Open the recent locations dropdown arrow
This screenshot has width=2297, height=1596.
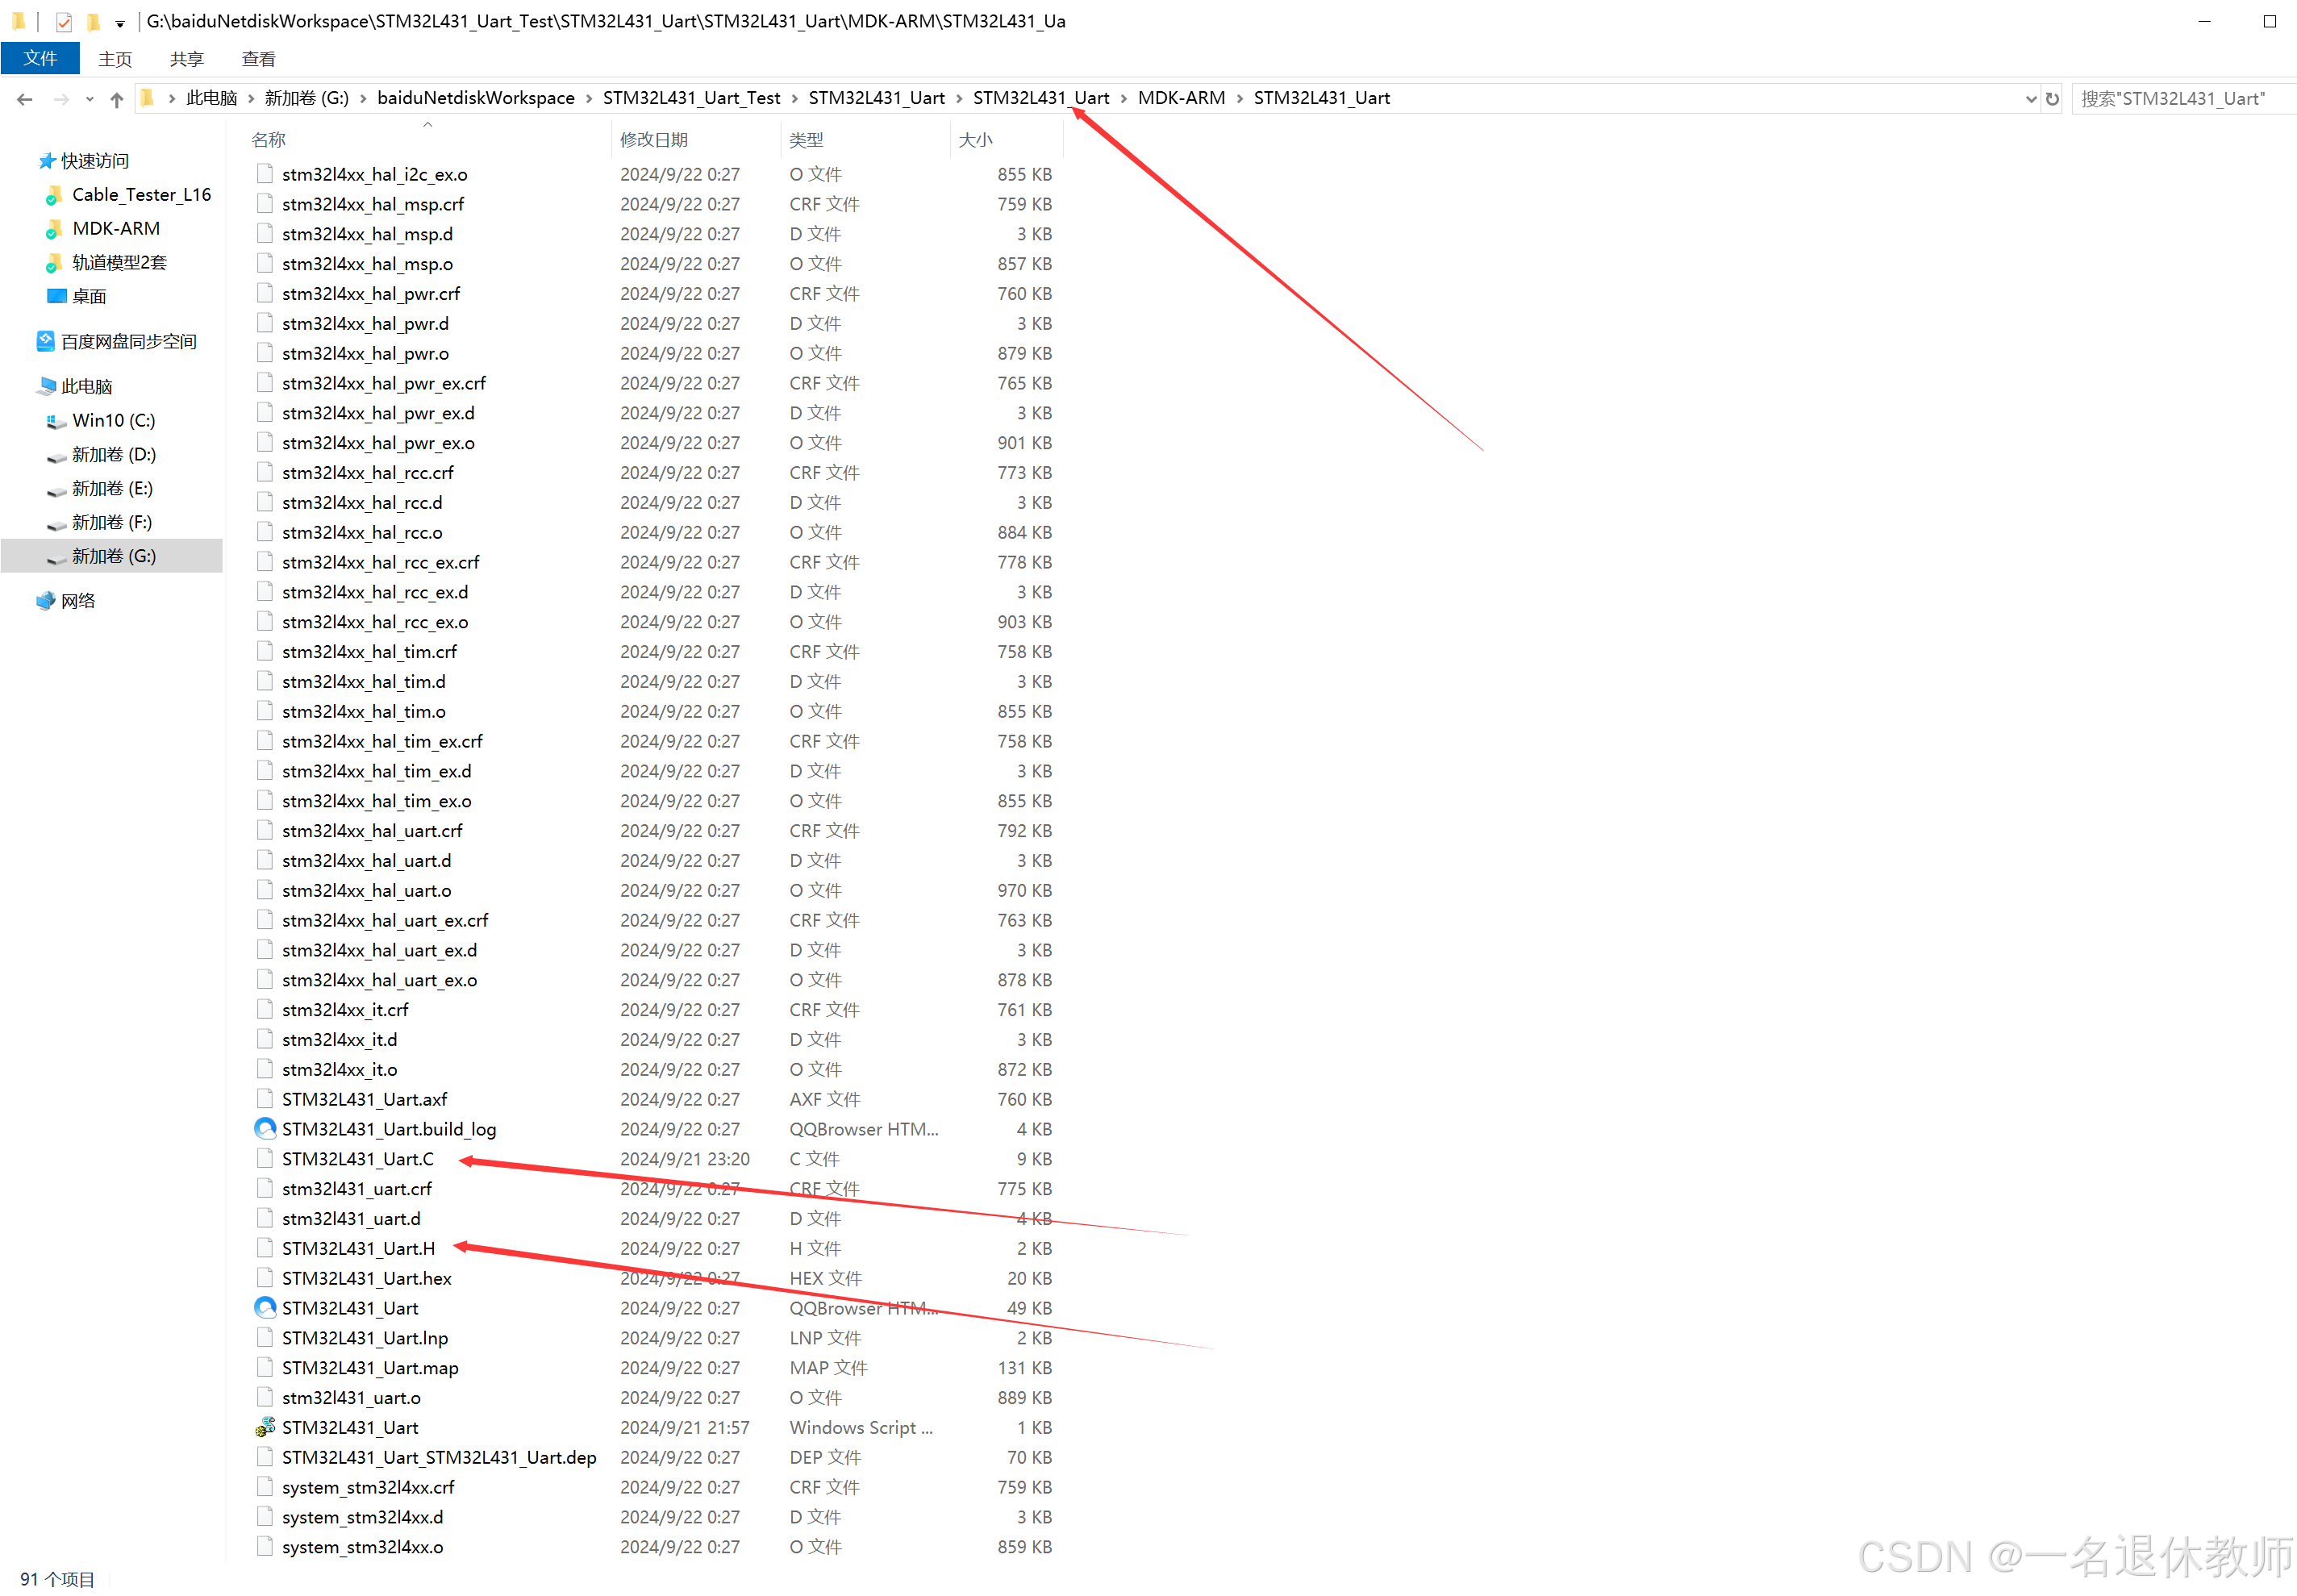pos(90,98)
